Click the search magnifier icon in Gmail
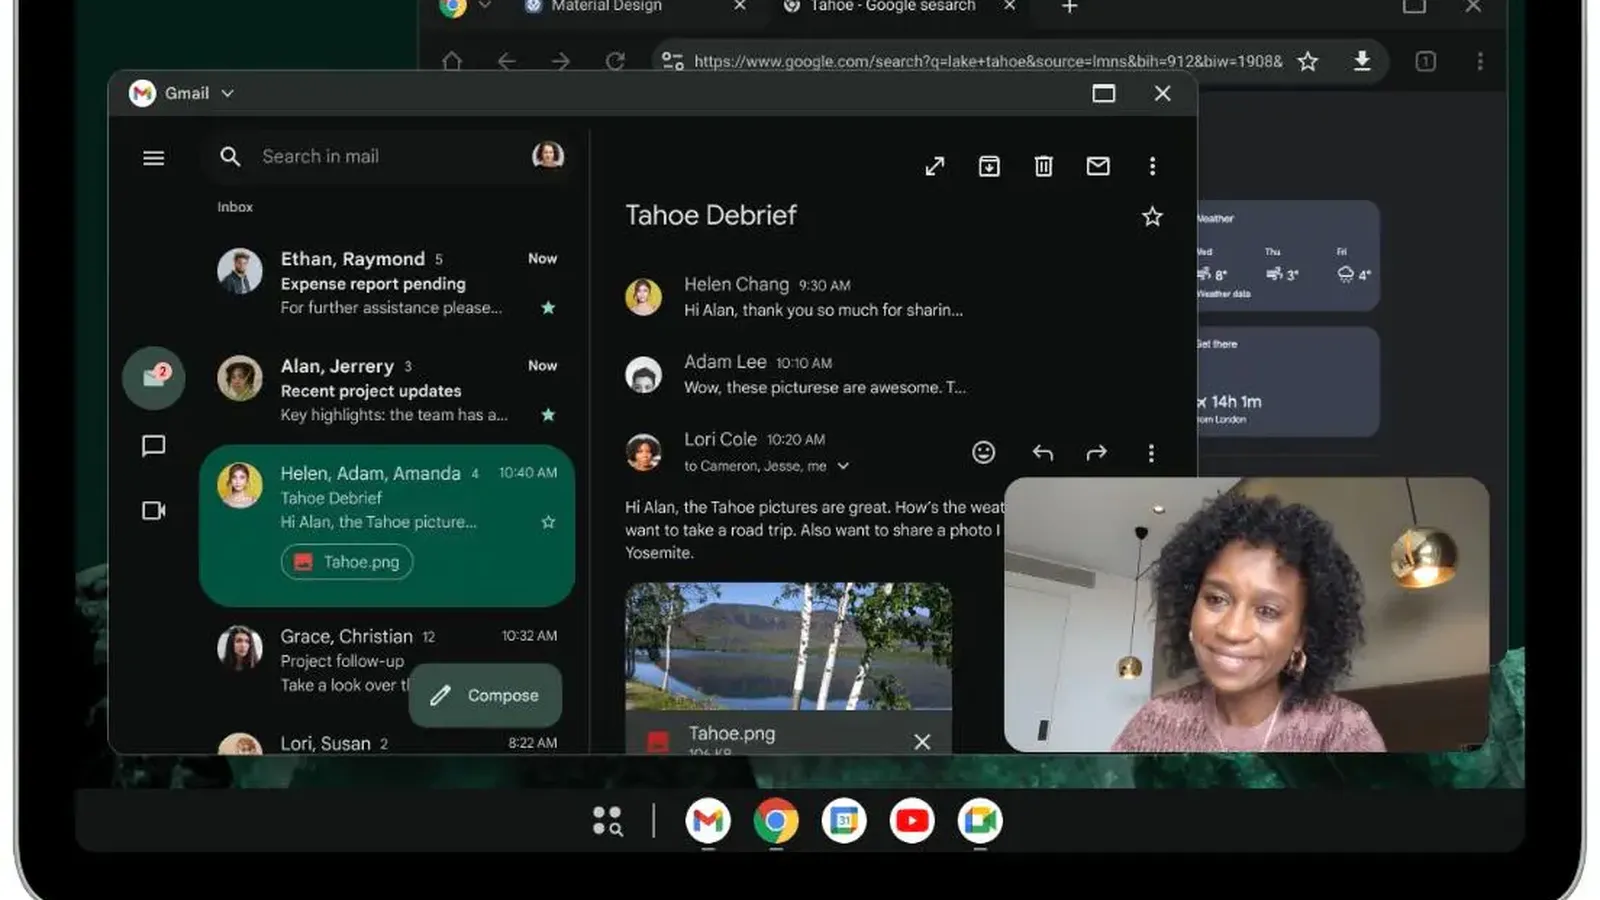The width and height of the screenshot is (1600, 900). click(230, 156)
